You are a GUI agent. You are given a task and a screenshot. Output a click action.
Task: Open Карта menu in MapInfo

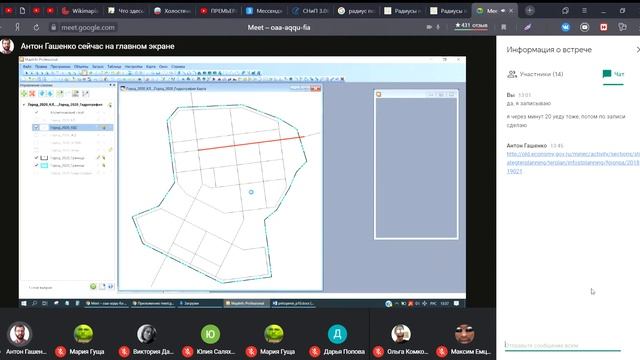pyautogui.click(x=151, y=67)
